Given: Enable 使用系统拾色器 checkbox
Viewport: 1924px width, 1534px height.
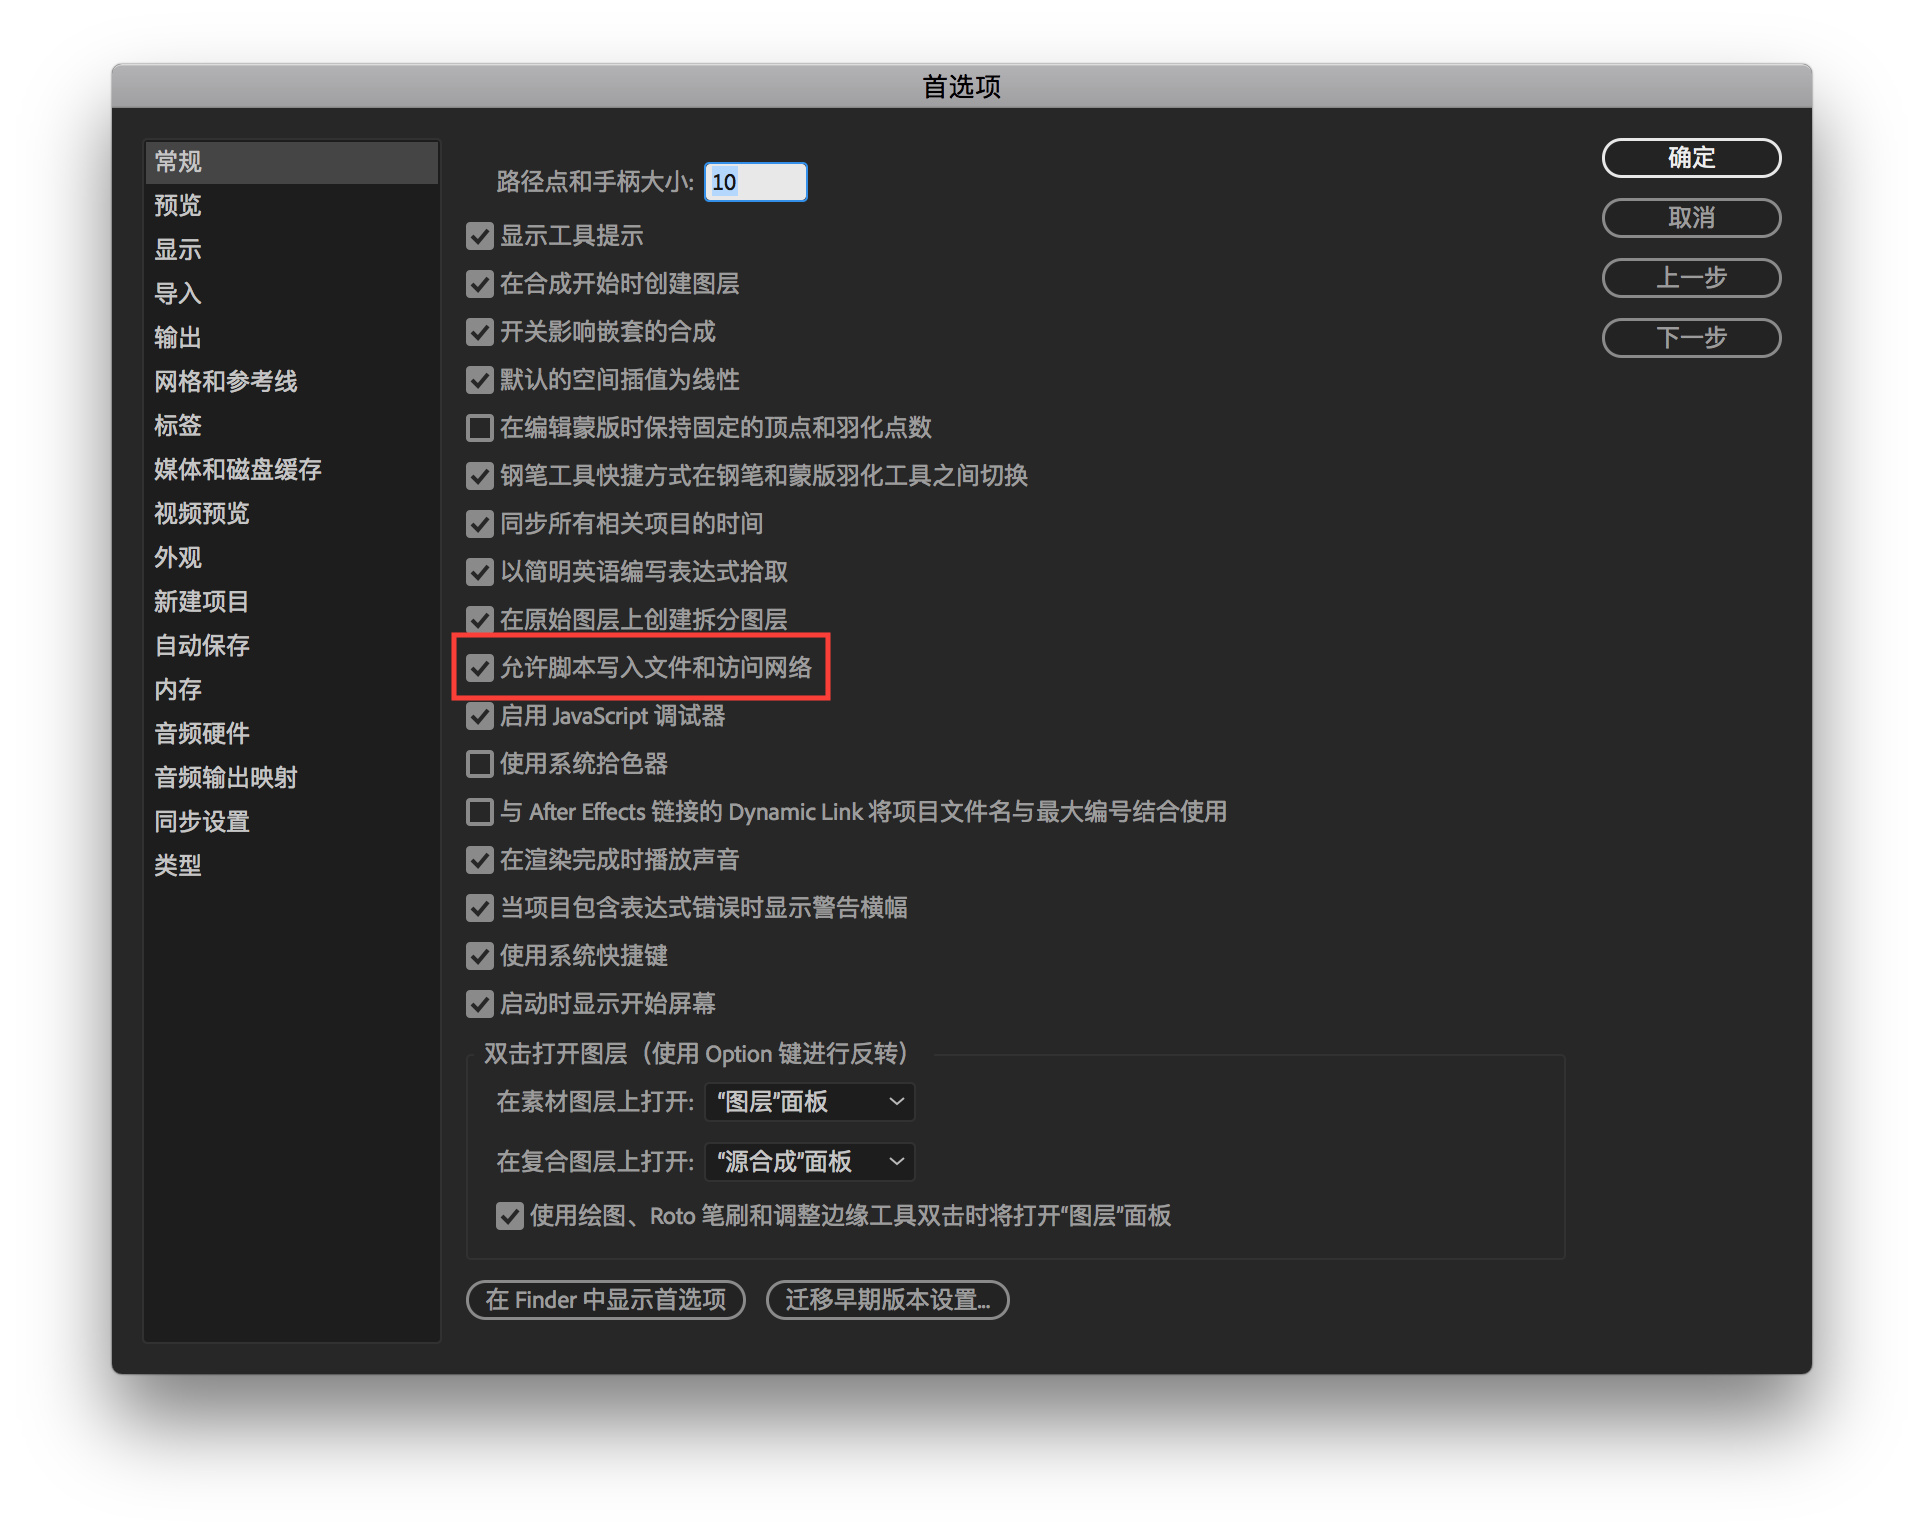Looking at the screenshot, I should (480, 764).
